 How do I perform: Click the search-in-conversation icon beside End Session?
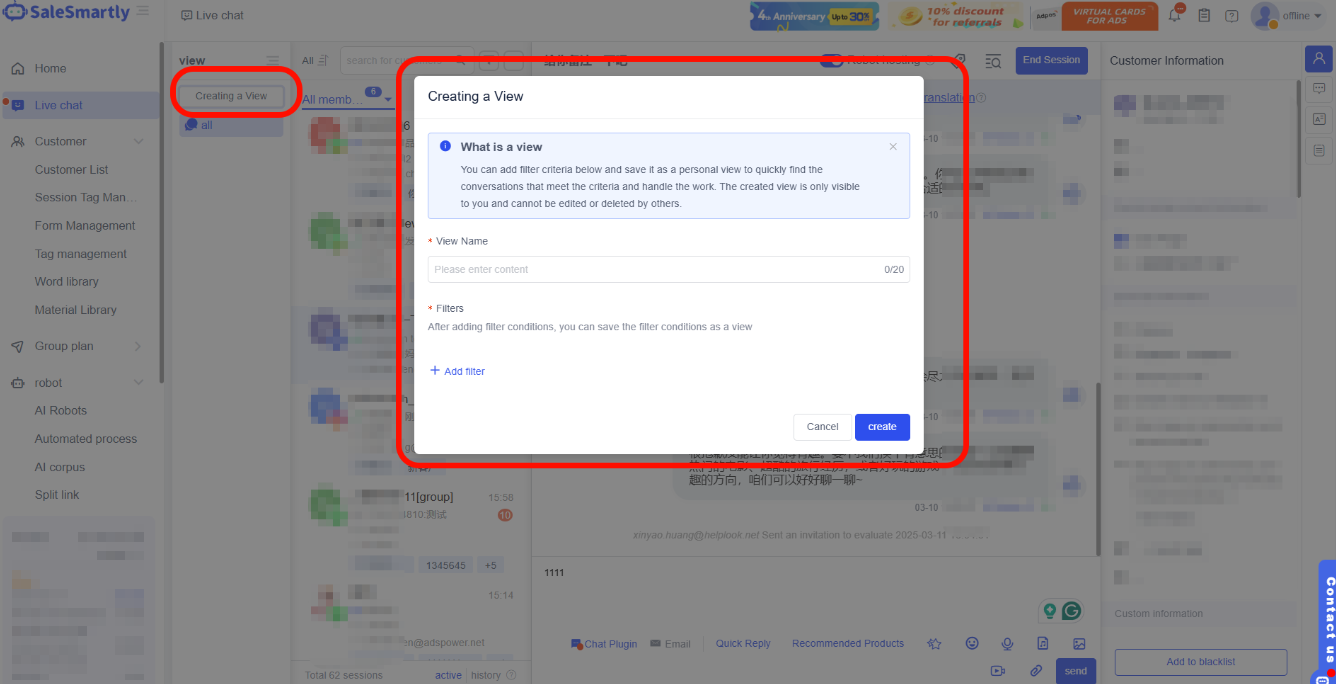992,61
